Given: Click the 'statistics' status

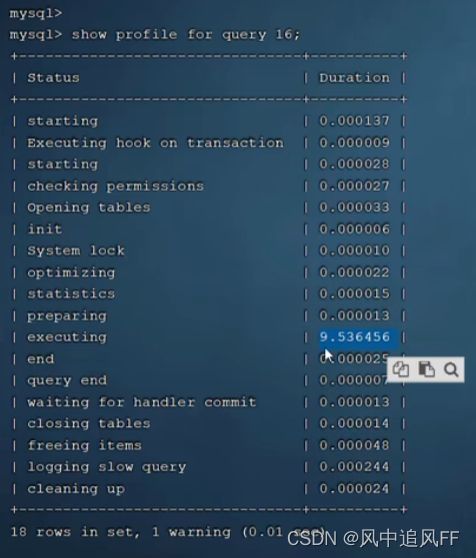Looking at the screenshot, I should (x=71, y=294).
